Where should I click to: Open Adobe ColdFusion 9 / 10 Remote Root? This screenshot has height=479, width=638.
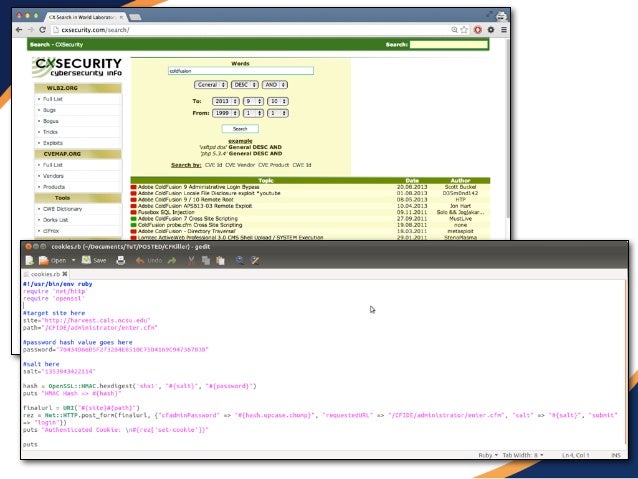point(186,200)
